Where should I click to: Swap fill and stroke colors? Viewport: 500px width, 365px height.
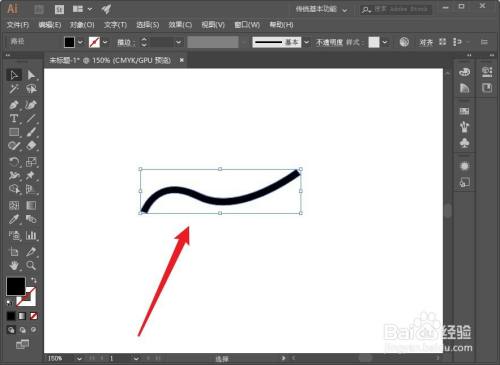(x=34, y=280)
